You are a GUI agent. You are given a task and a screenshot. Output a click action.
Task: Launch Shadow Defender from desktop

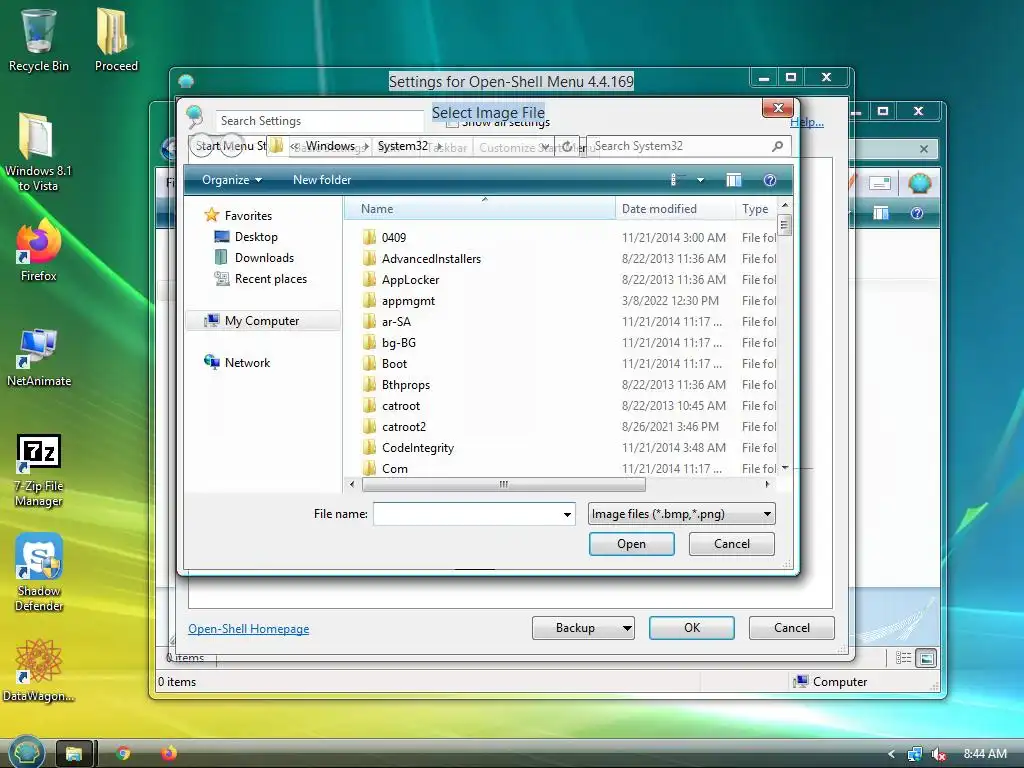pos(39,573)
